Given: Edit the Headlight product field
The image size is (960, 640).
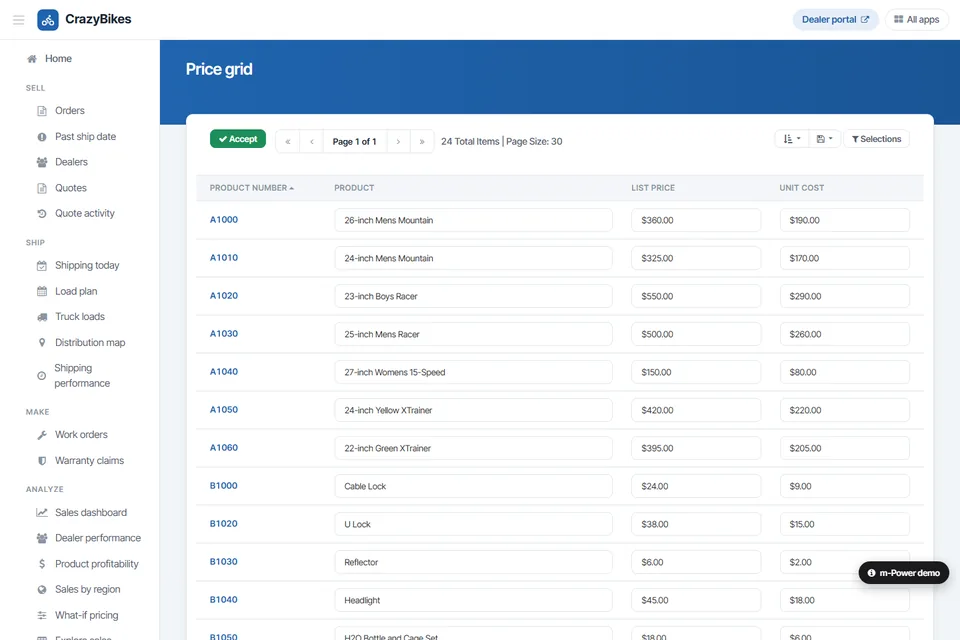Looking at the screenshot, I should point(473,600).
